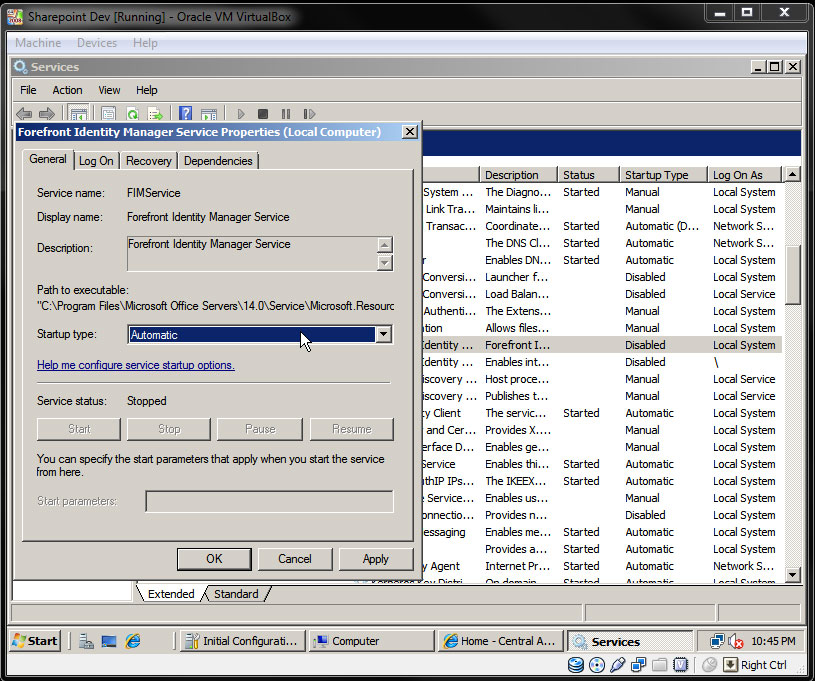The image size is (815, 681).
Task: Launch Internet Explorer from quick launch
Action: 133,641
